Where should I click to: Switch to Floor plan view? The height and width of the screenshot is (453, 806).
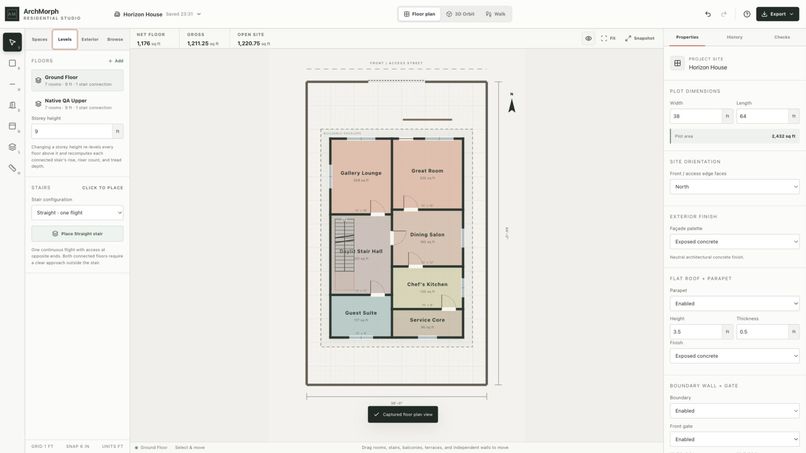pyautogui.click(x=419, y=14)
